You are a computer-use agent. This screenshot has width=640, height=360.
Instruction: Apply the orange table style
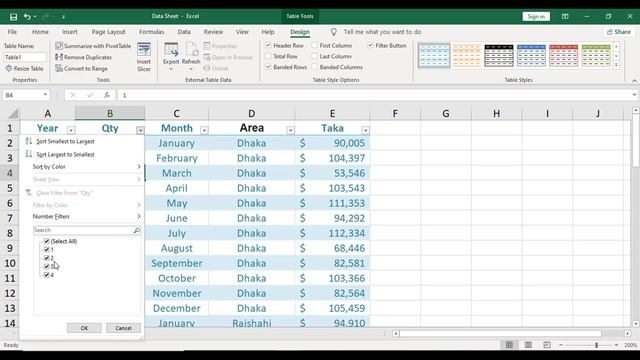(467, 56)
